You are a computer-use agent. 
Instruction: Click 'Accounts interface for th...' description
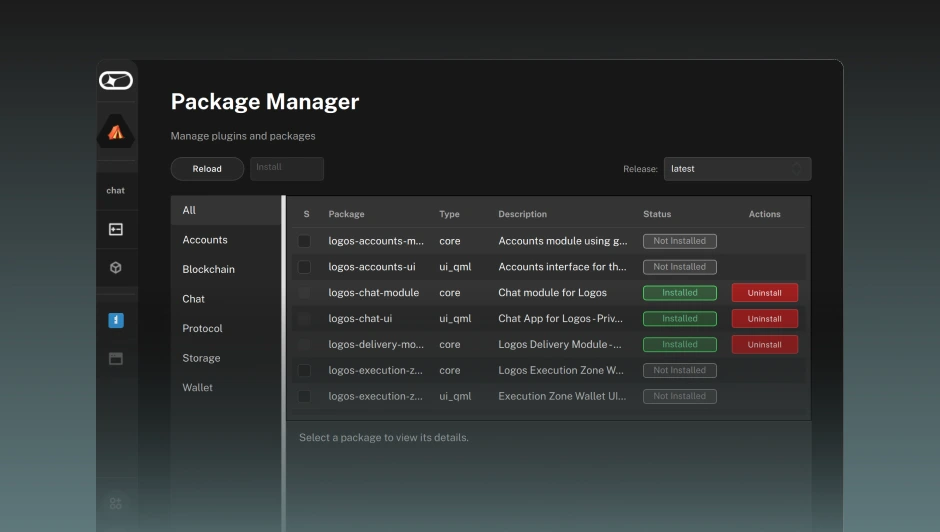[x=562, y=267]
